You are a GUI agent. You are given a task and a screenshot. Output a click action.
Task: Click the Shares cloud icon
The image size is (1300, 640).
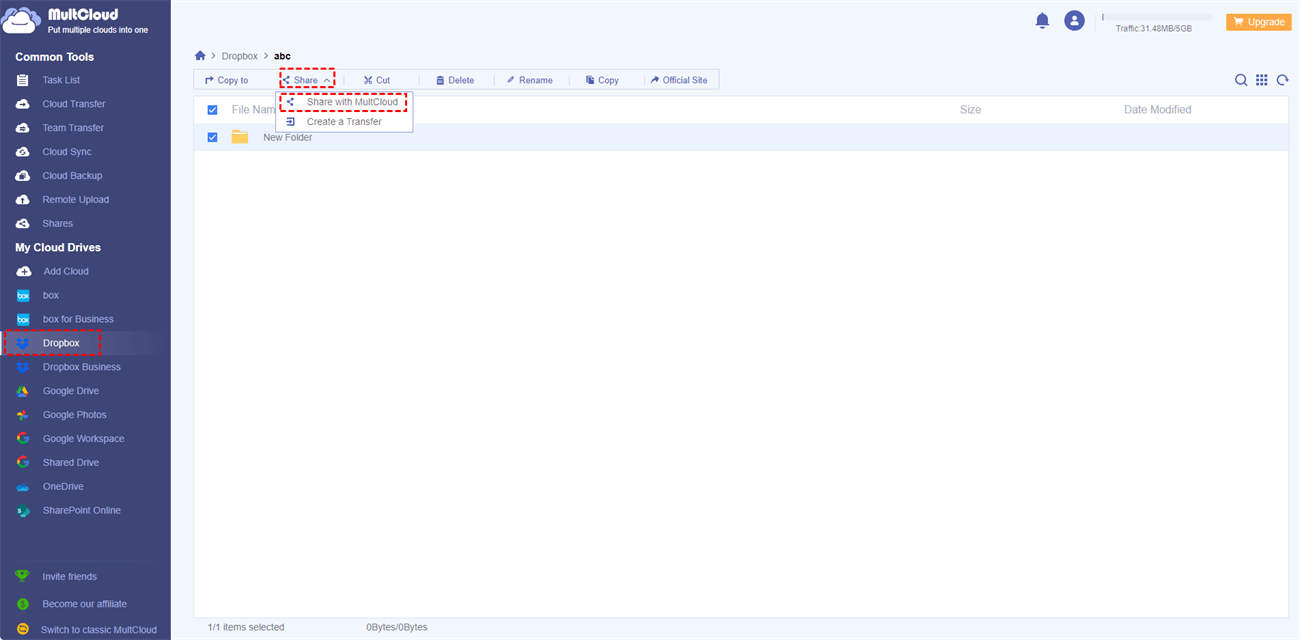pyautogui.click(x=23, y=224)
